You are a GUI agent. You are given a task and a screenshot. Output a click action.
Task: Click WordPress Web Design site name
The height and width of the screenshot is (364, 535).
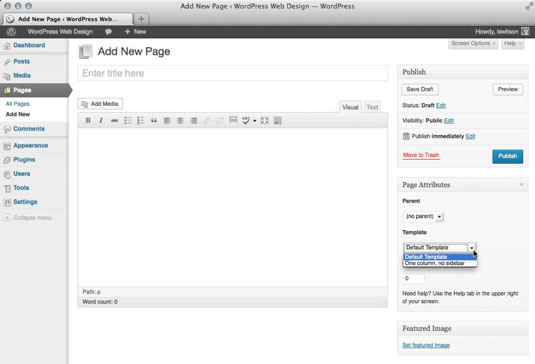[x=60, y=32]
